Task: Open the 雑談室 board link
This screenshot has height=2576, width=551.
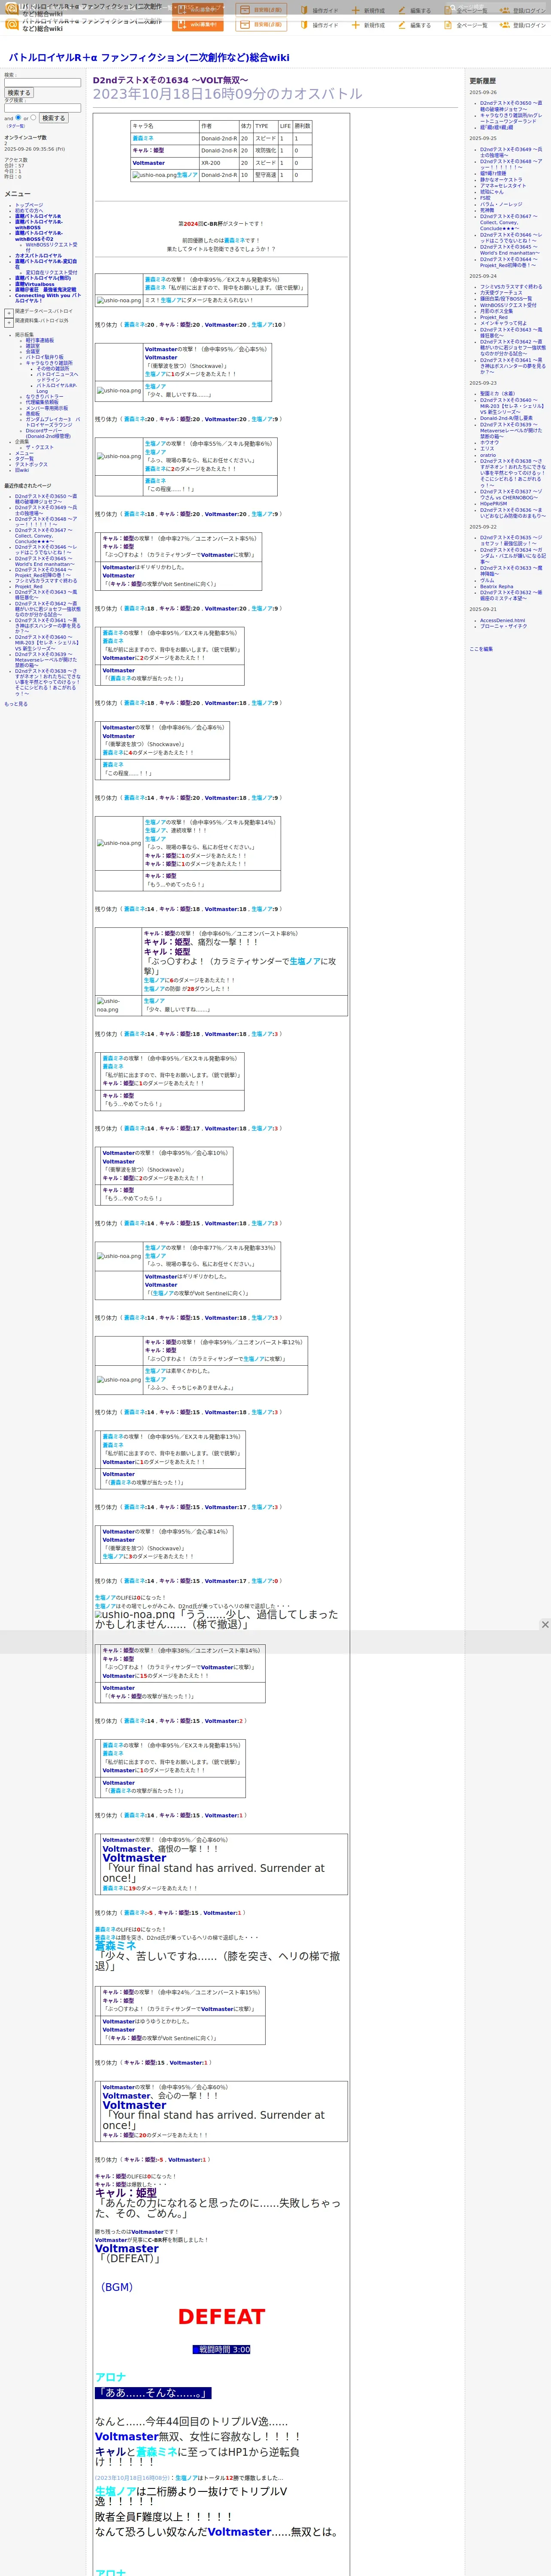Action: (x=33, y=346)
